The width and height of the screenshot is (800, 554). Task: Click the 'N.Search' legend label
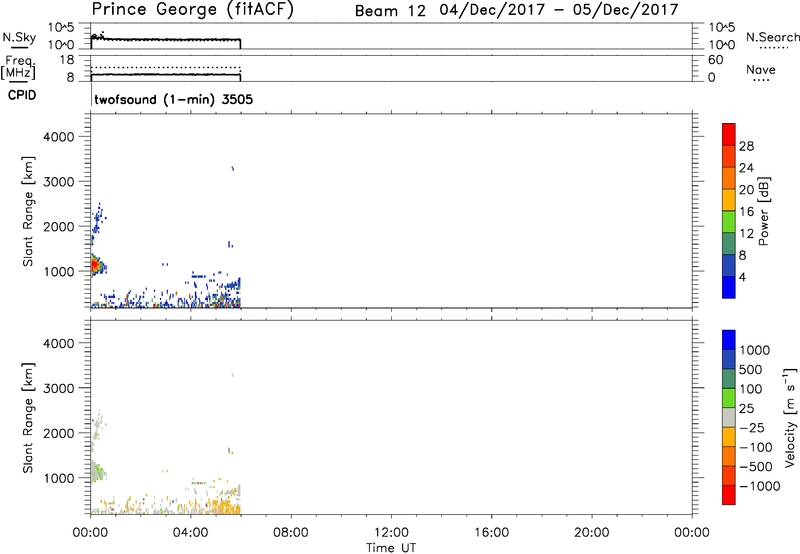point(772,37)
